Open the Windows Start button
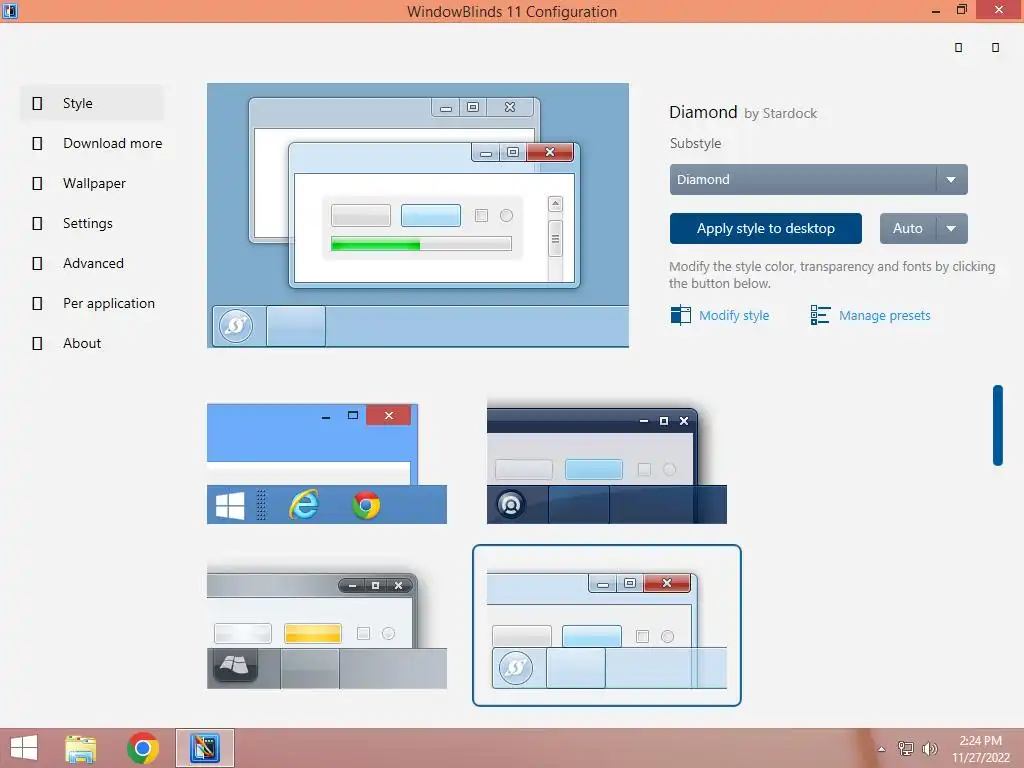 coord(24,748)
